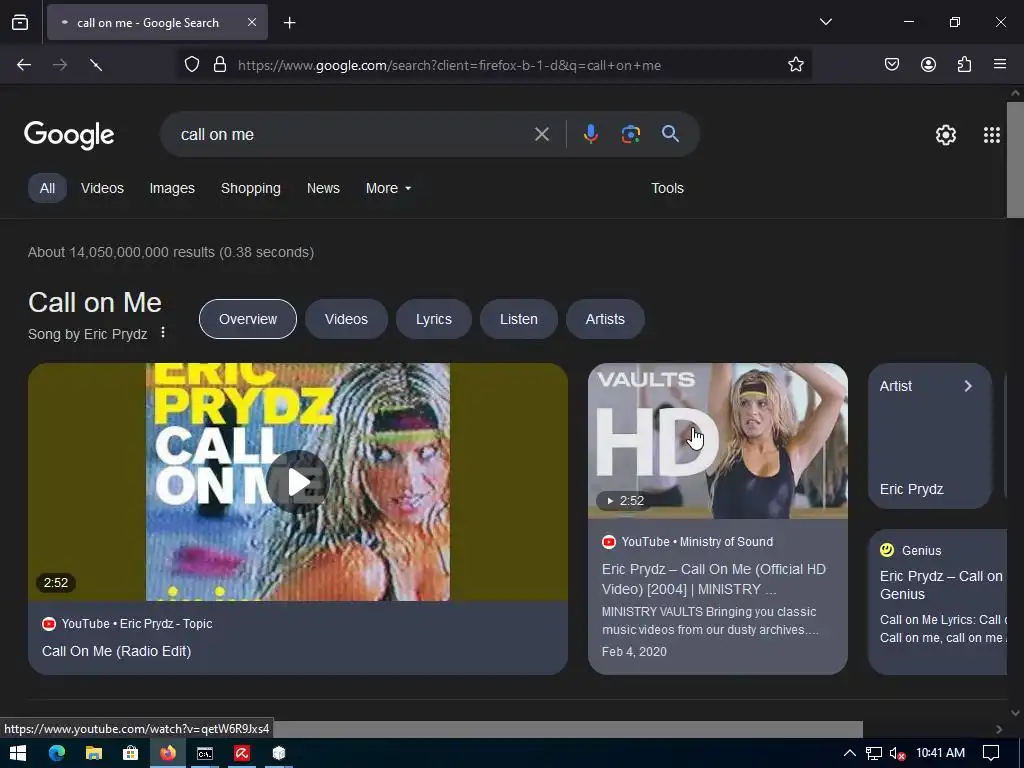The image size is (1024, 768).
Task: Open File Explorer from taskbar
Action: pyautogui.click(x=93, y=753)
